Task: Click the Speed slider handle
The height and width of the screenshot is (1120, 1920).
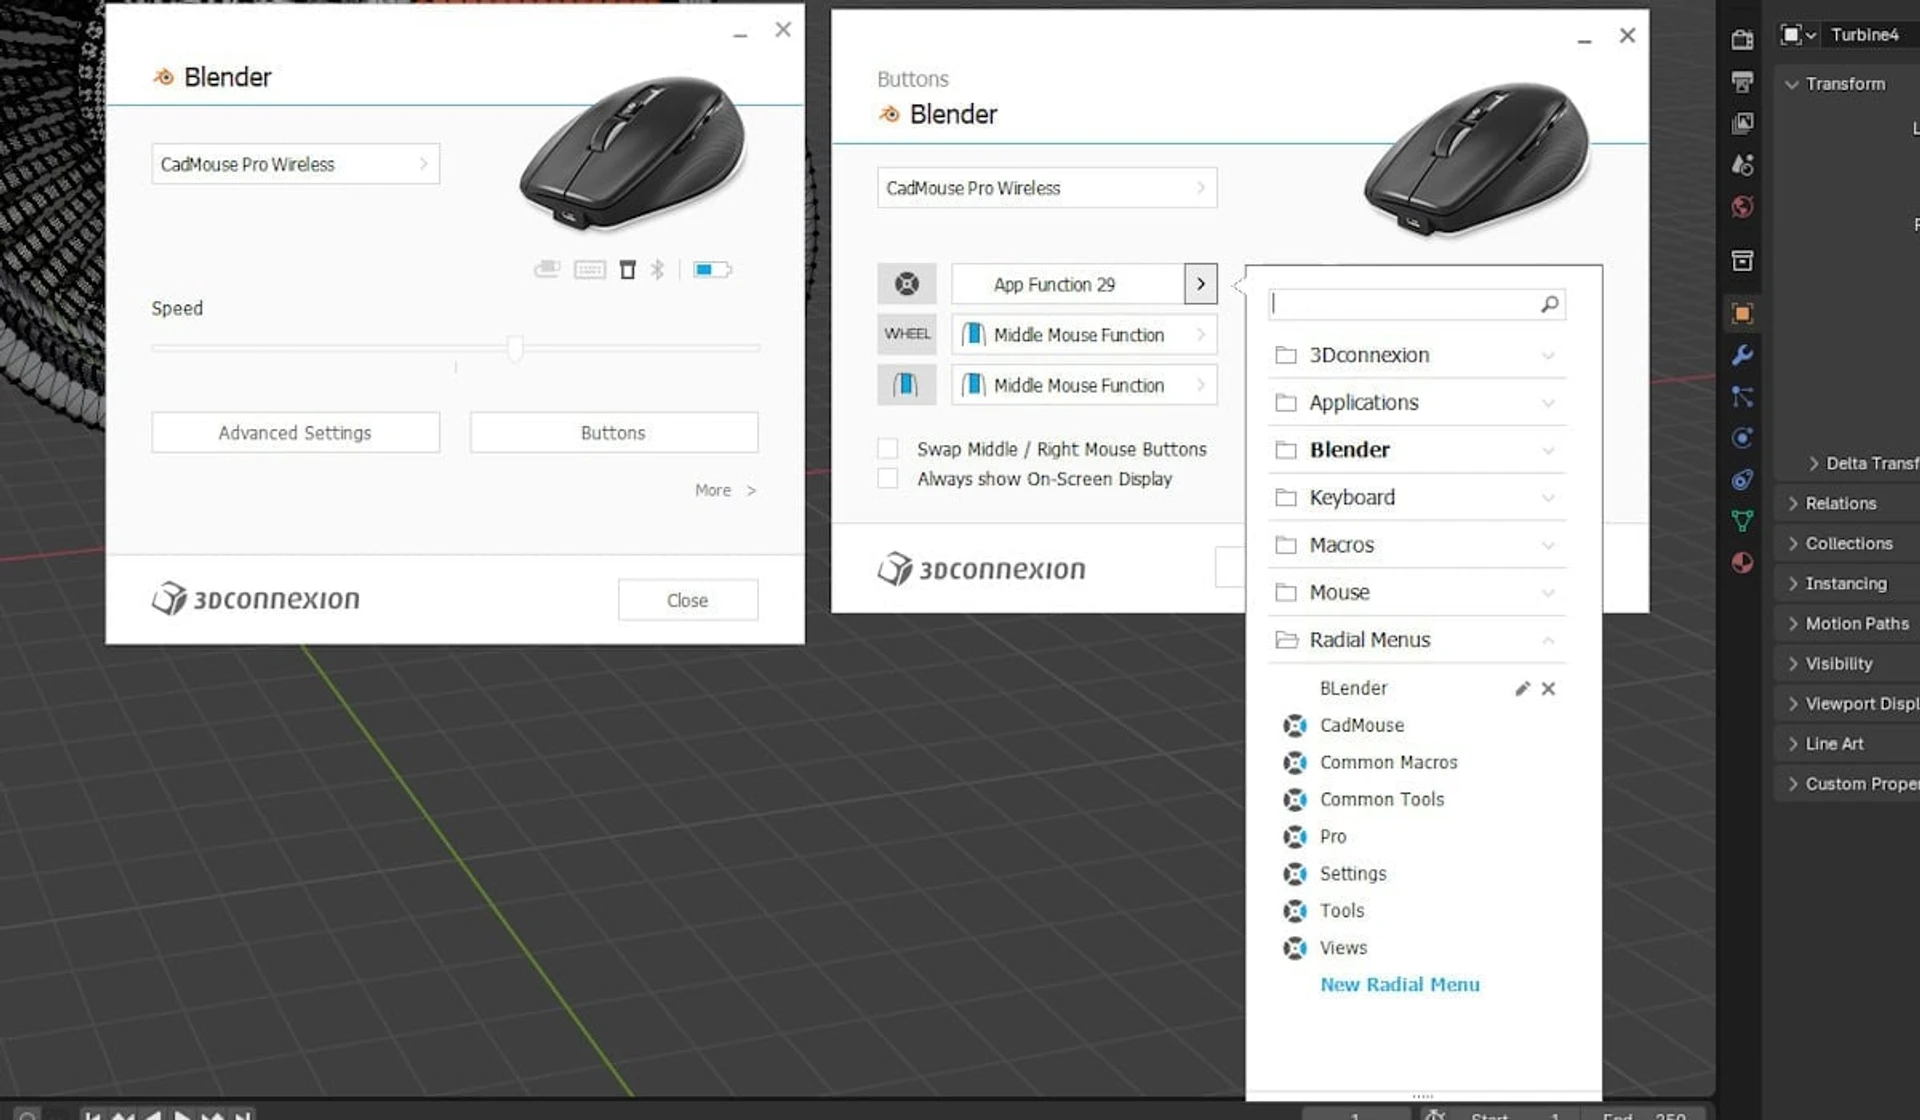Action: click(x=515, y=347)
